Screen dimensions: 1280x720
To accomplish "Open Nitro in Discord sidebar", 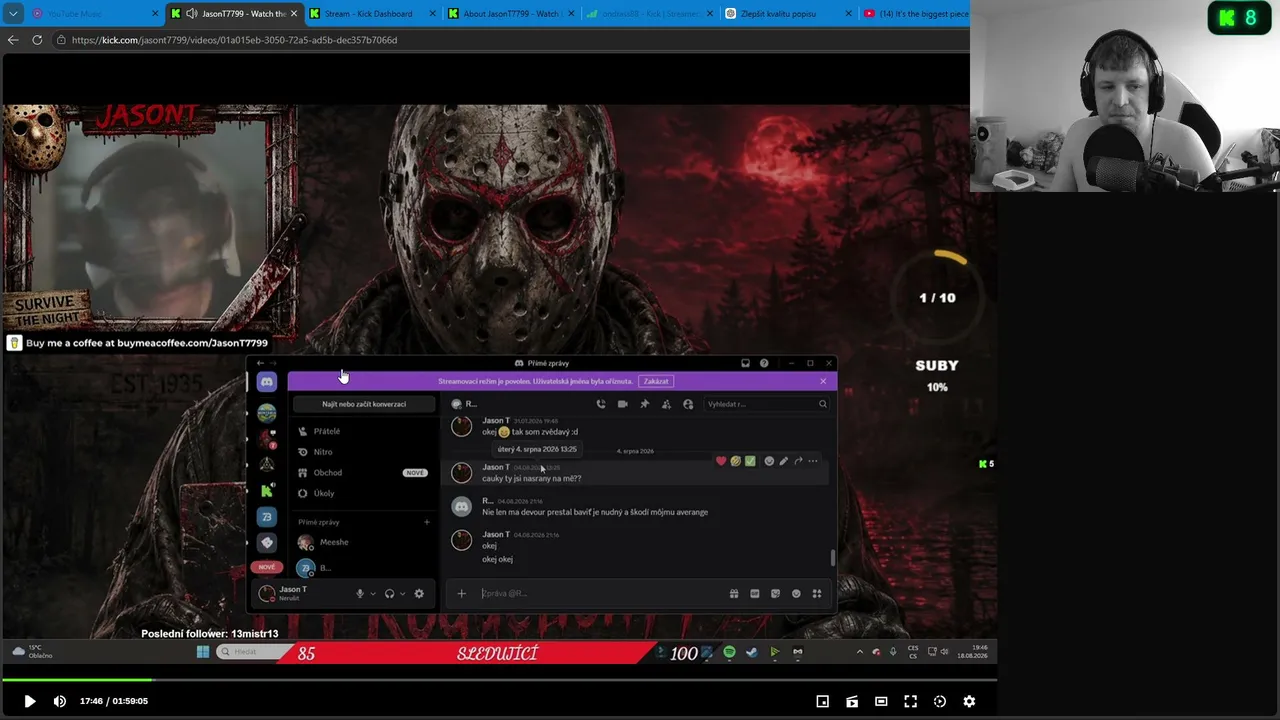I will tap(364, 452).
